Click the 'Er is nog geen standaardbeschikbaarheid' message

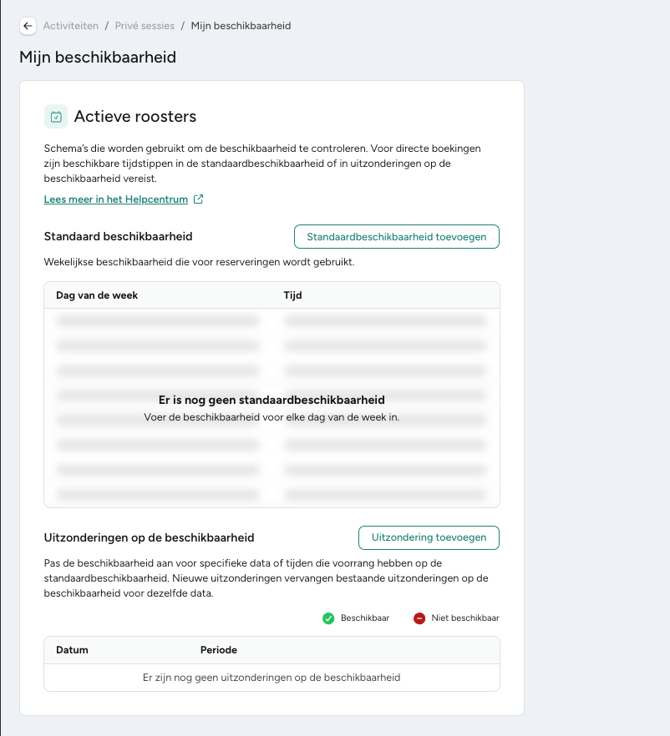point(271,400)
